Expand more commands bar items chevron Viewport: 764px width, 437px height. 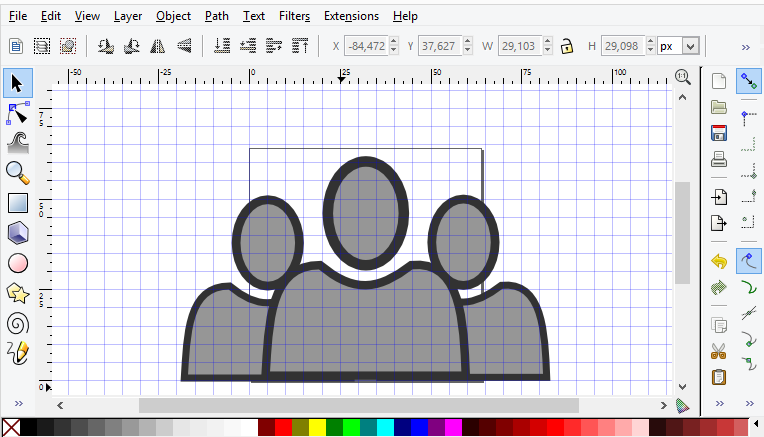[x=720, y=403]
